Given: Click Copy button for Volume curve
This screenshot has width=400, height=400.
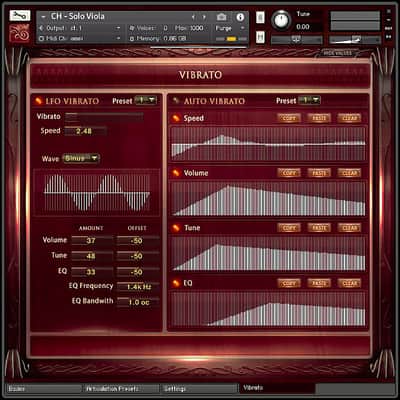Looking at the screenshot, I should coord(289,173).
